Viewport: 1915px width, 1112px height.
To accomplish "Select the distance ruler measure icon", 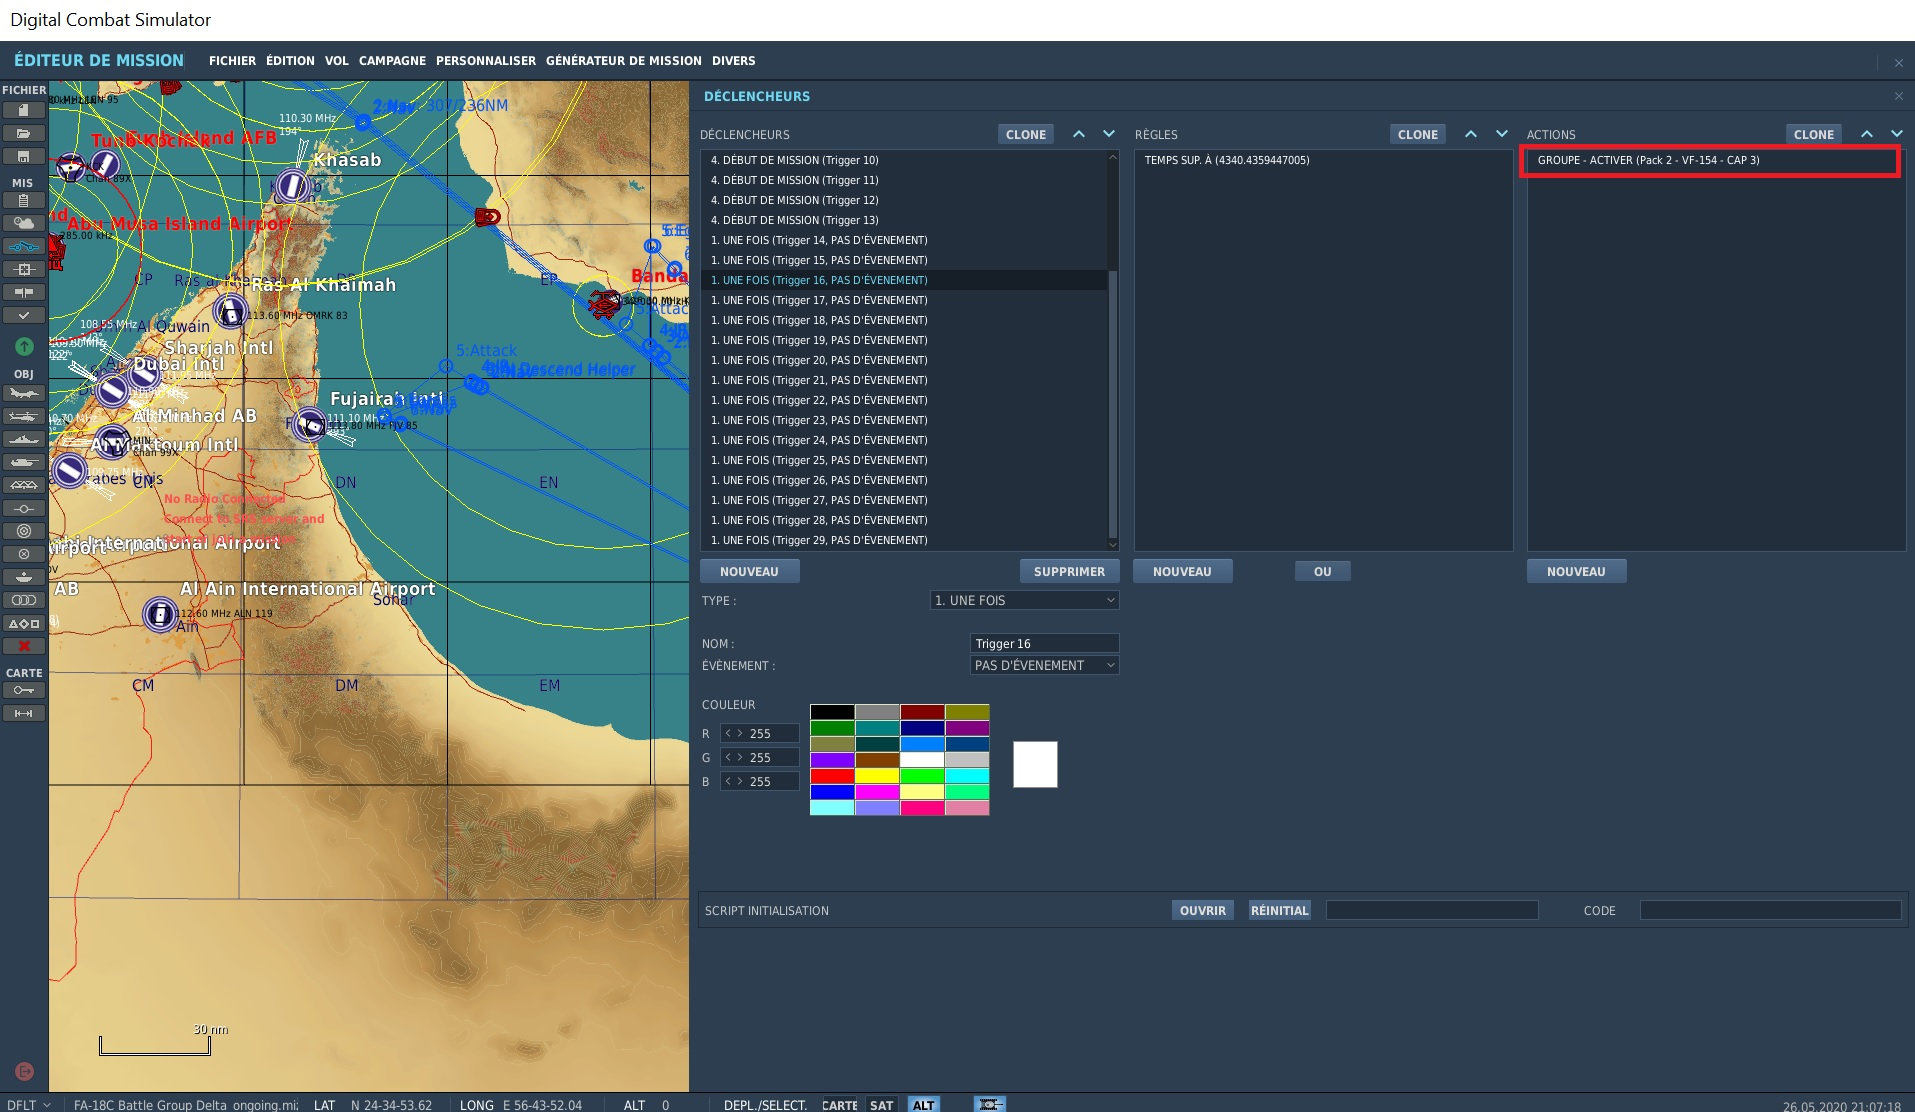I will [x=24, y=714].
